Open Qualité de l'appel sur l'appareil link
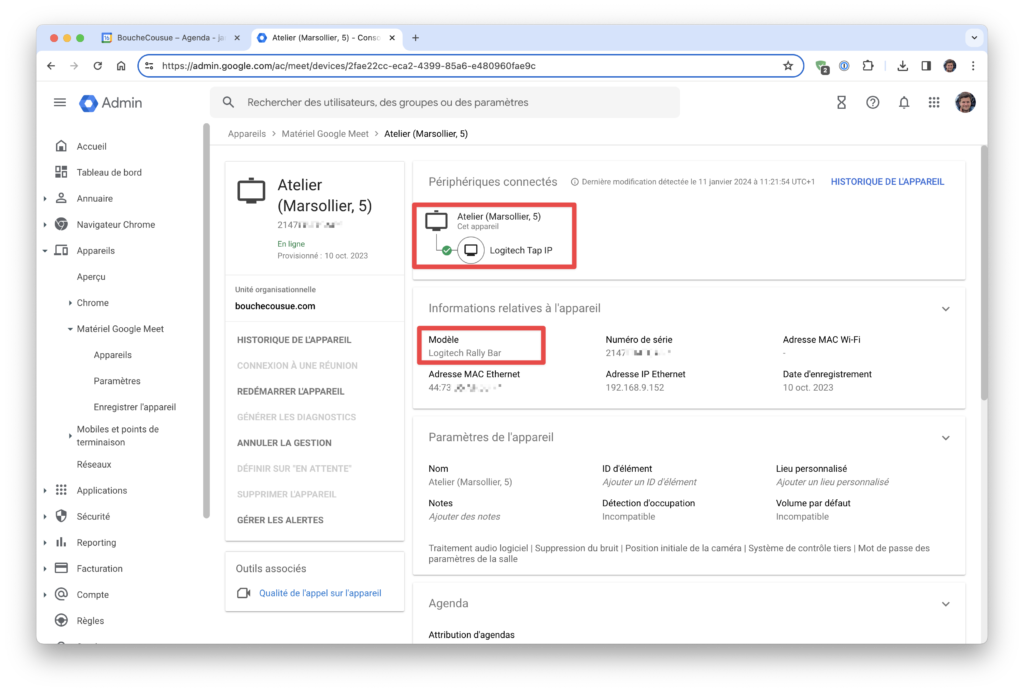Image resolution: width=1024 pixels, height=692 pixels. (320, 593)
